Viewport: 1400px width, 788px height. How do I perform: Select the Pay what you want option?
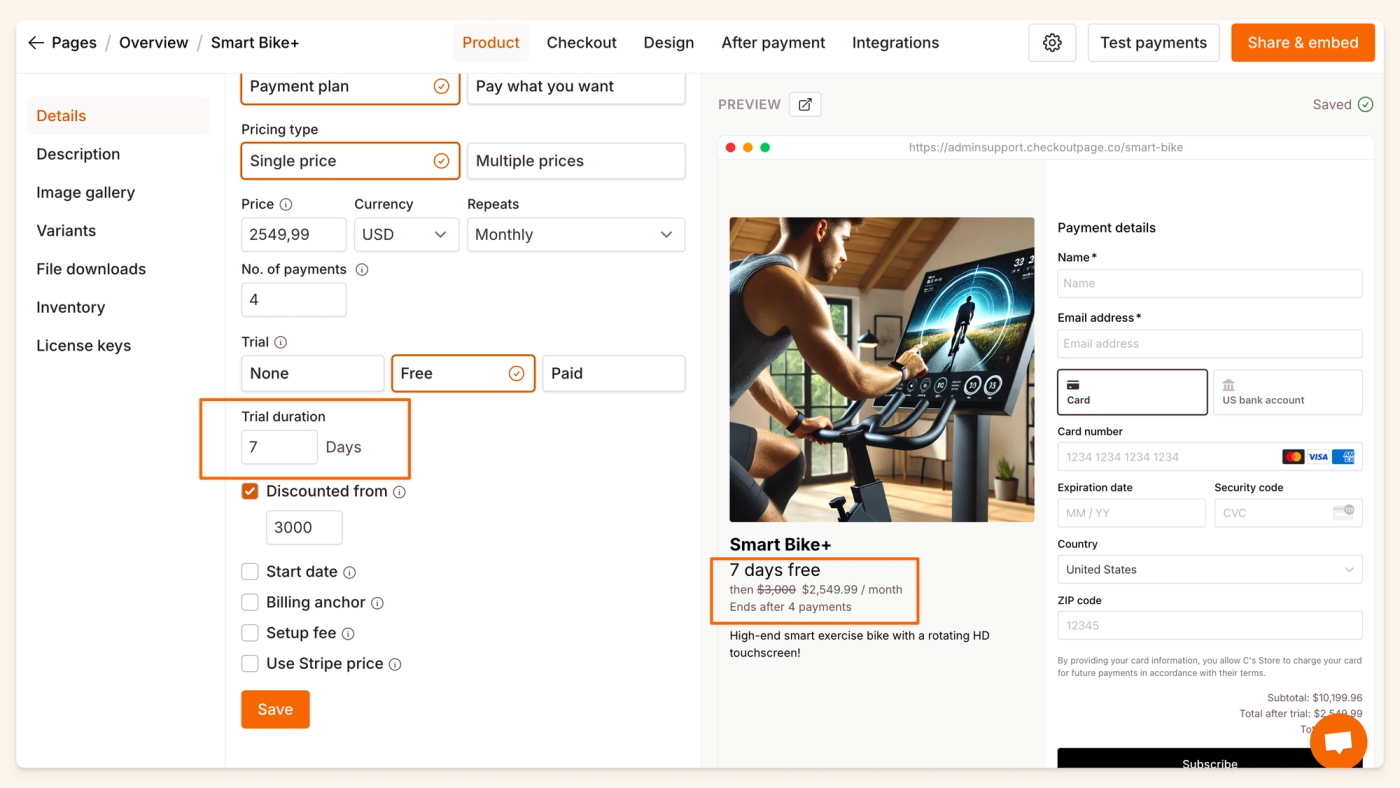click(576, 86)
